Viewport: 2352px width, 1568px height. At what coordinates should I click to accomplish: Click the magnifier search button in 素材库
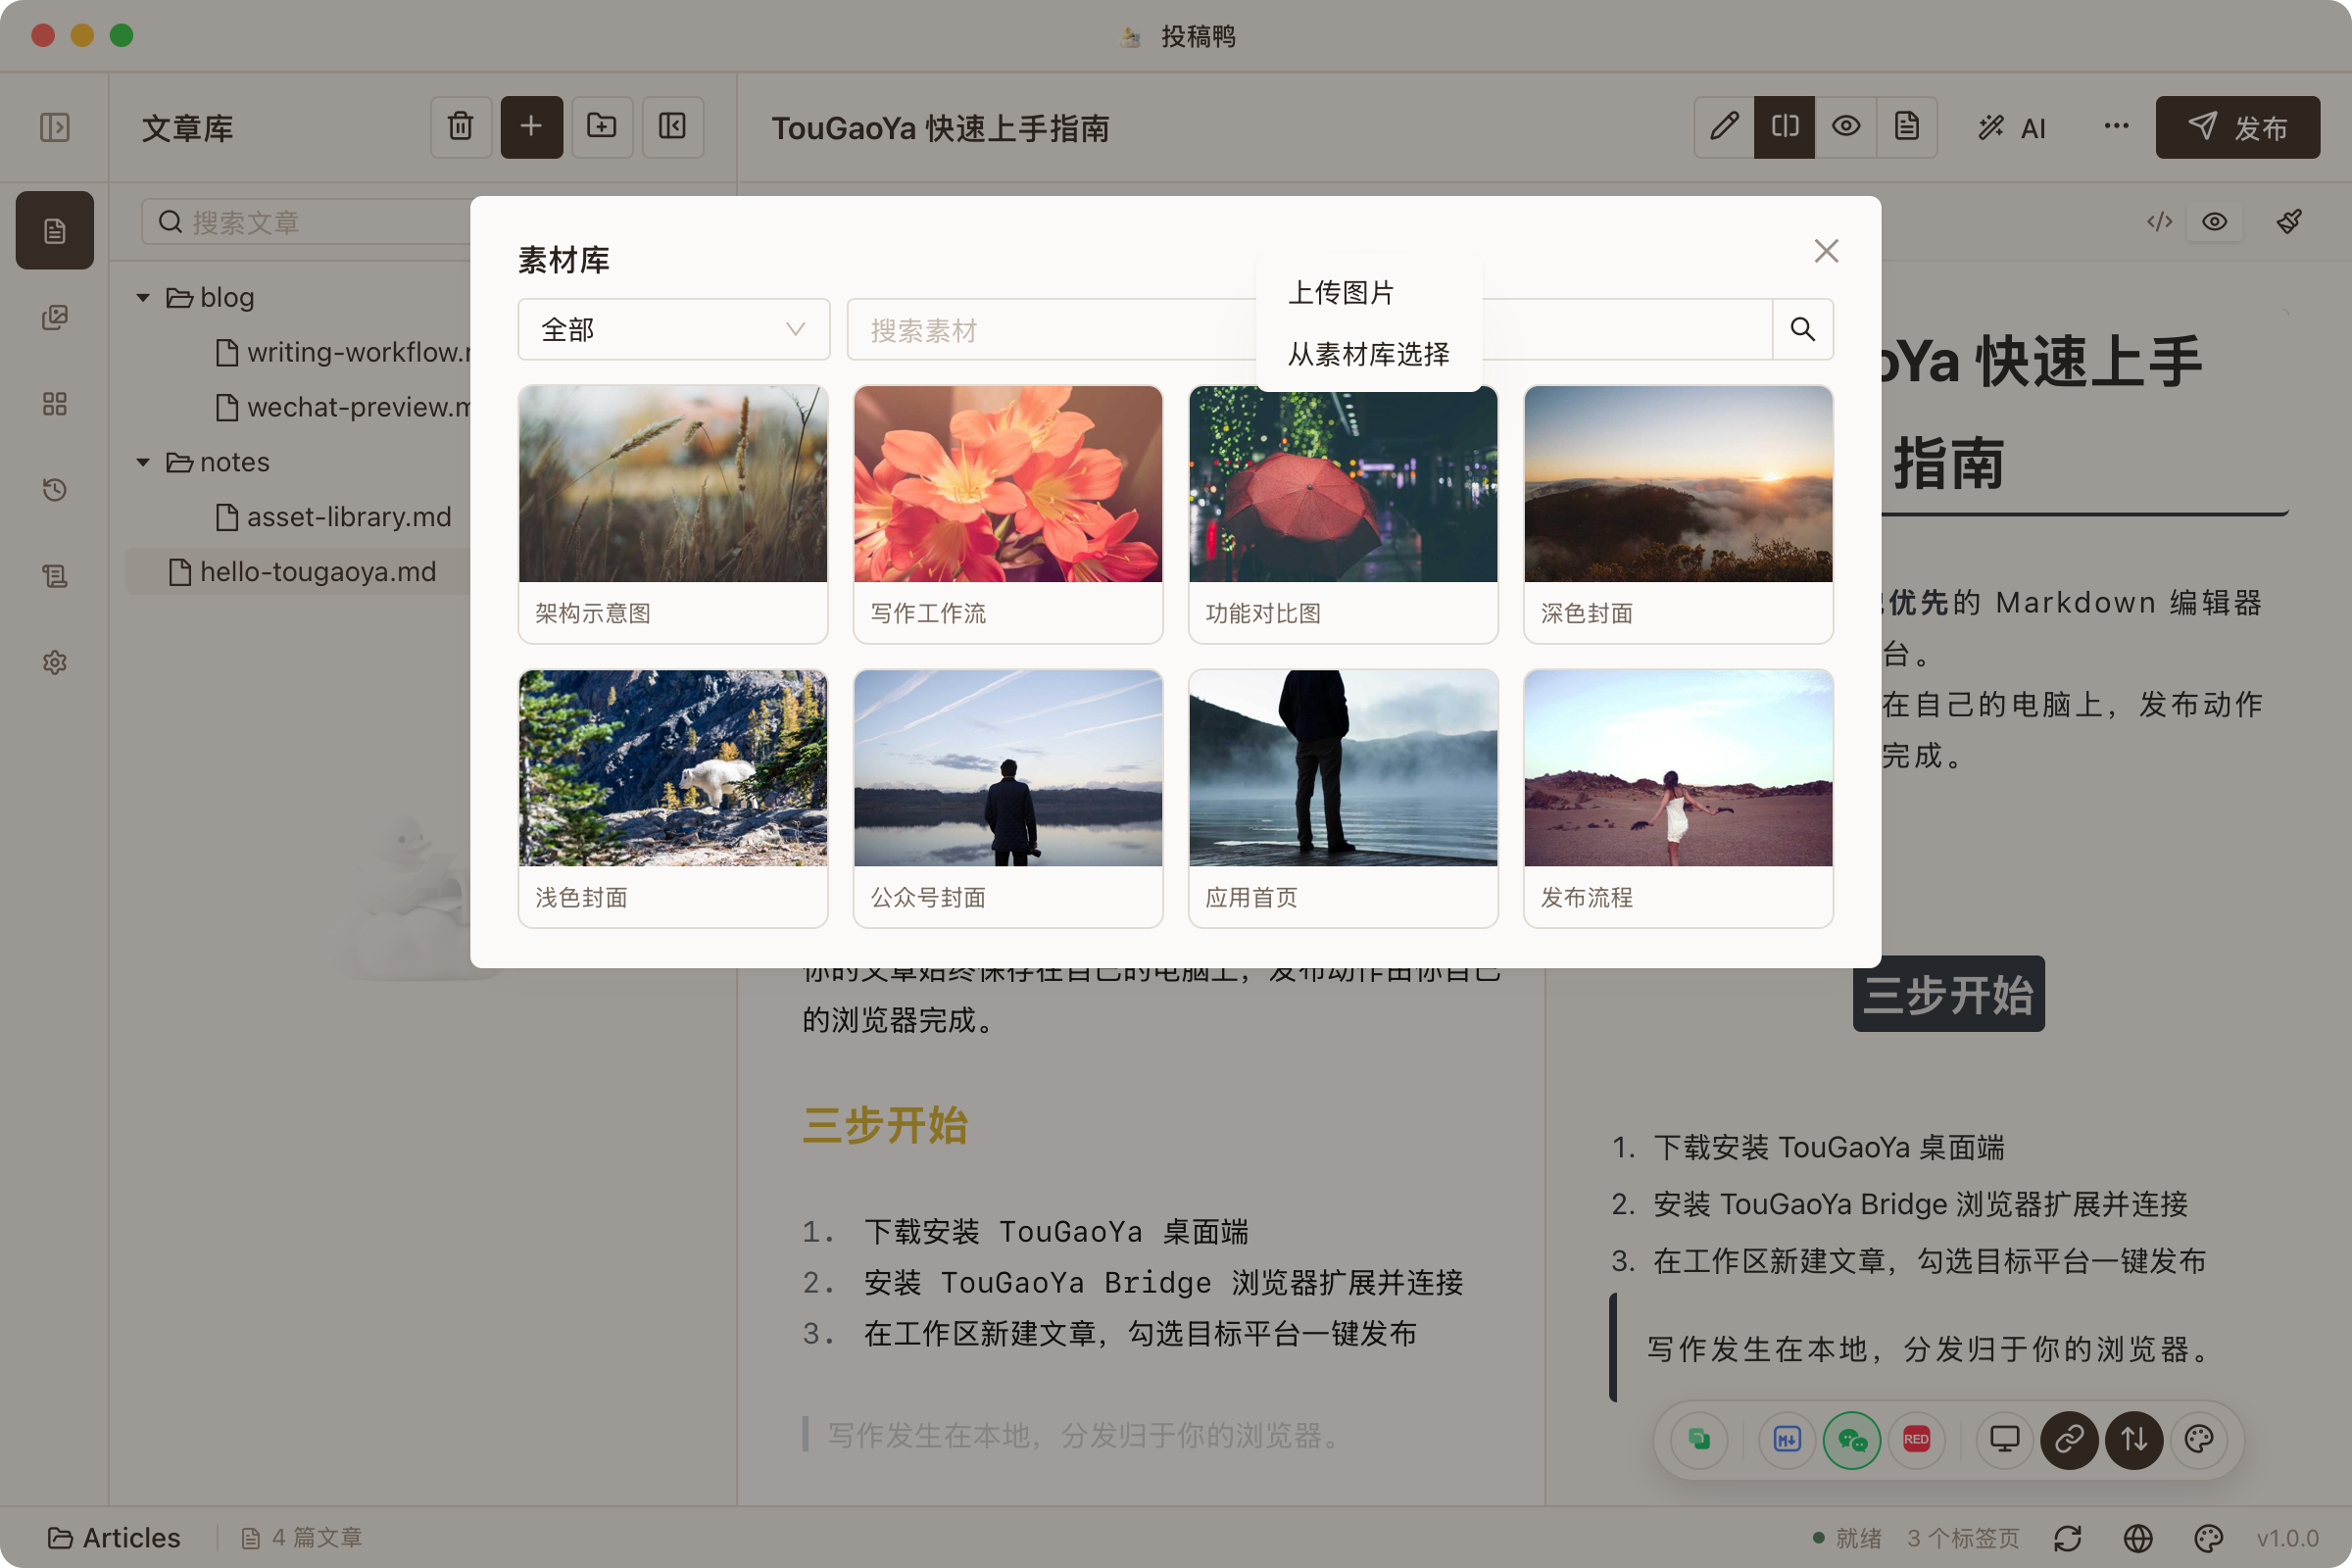(x=1802, y=329)
